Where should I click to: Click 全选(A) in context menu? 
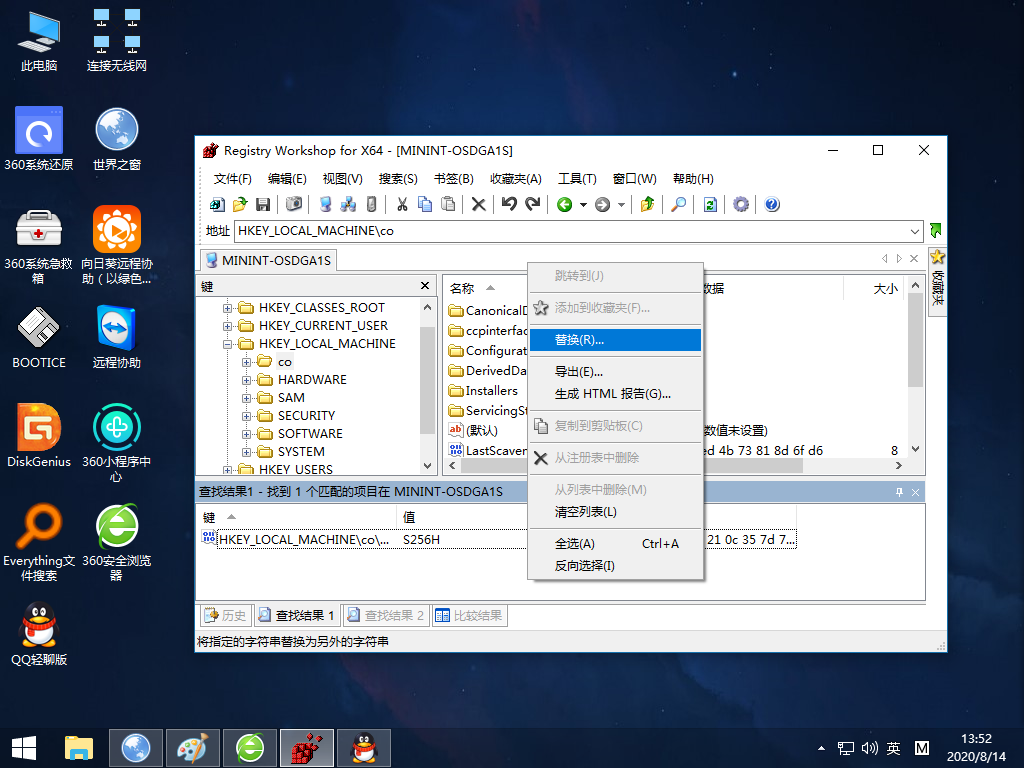(615, 543)
